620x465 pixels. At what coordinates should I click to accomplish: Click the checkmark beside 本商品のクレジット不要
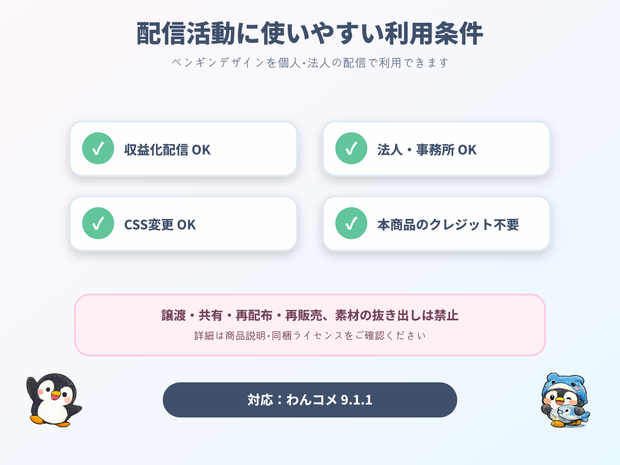pyautogui.click(x=351, y=223)
